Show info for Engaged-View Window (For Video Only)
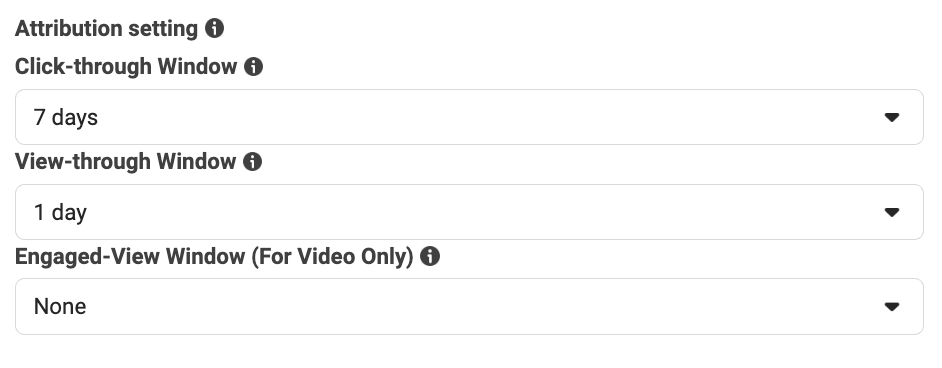Viewport: 942px width, 368px height. coord(430,256)
